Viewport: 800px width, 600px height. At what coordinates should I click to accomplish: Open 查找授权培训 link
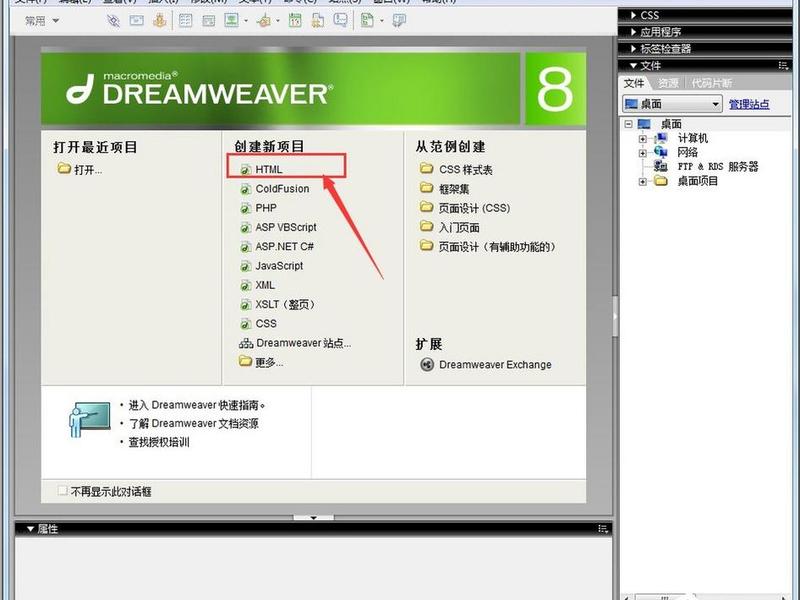coord(159,442)
